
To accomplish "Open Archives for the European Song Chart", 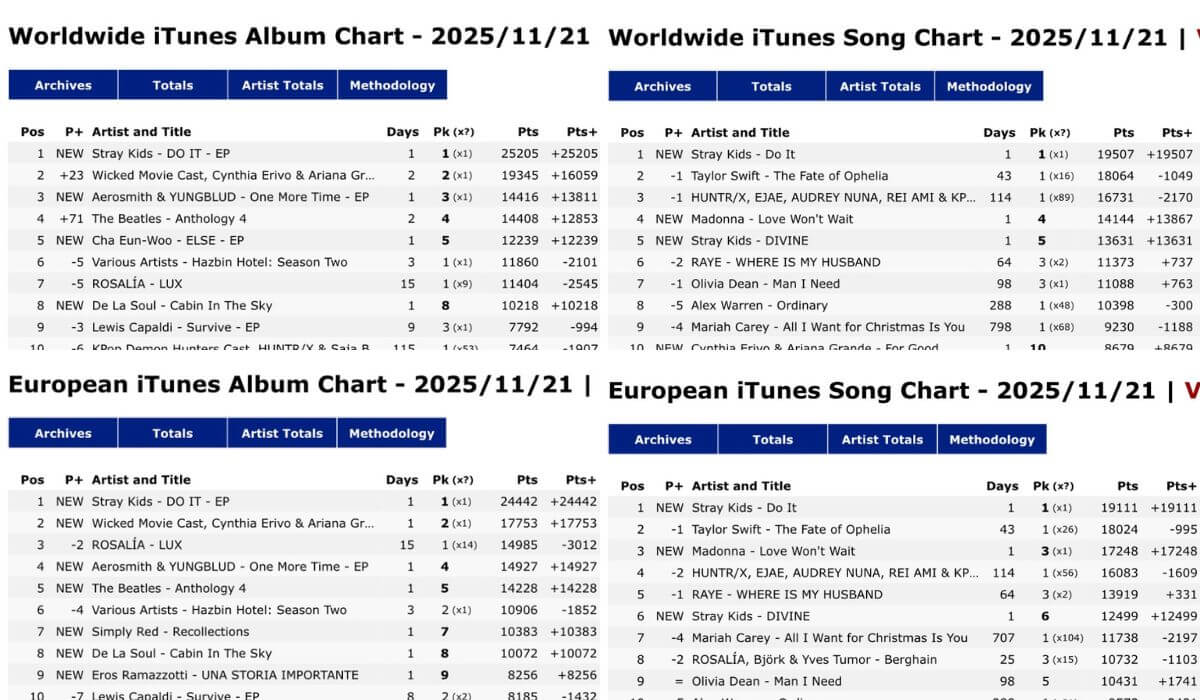I will click(x=662, y=438).
